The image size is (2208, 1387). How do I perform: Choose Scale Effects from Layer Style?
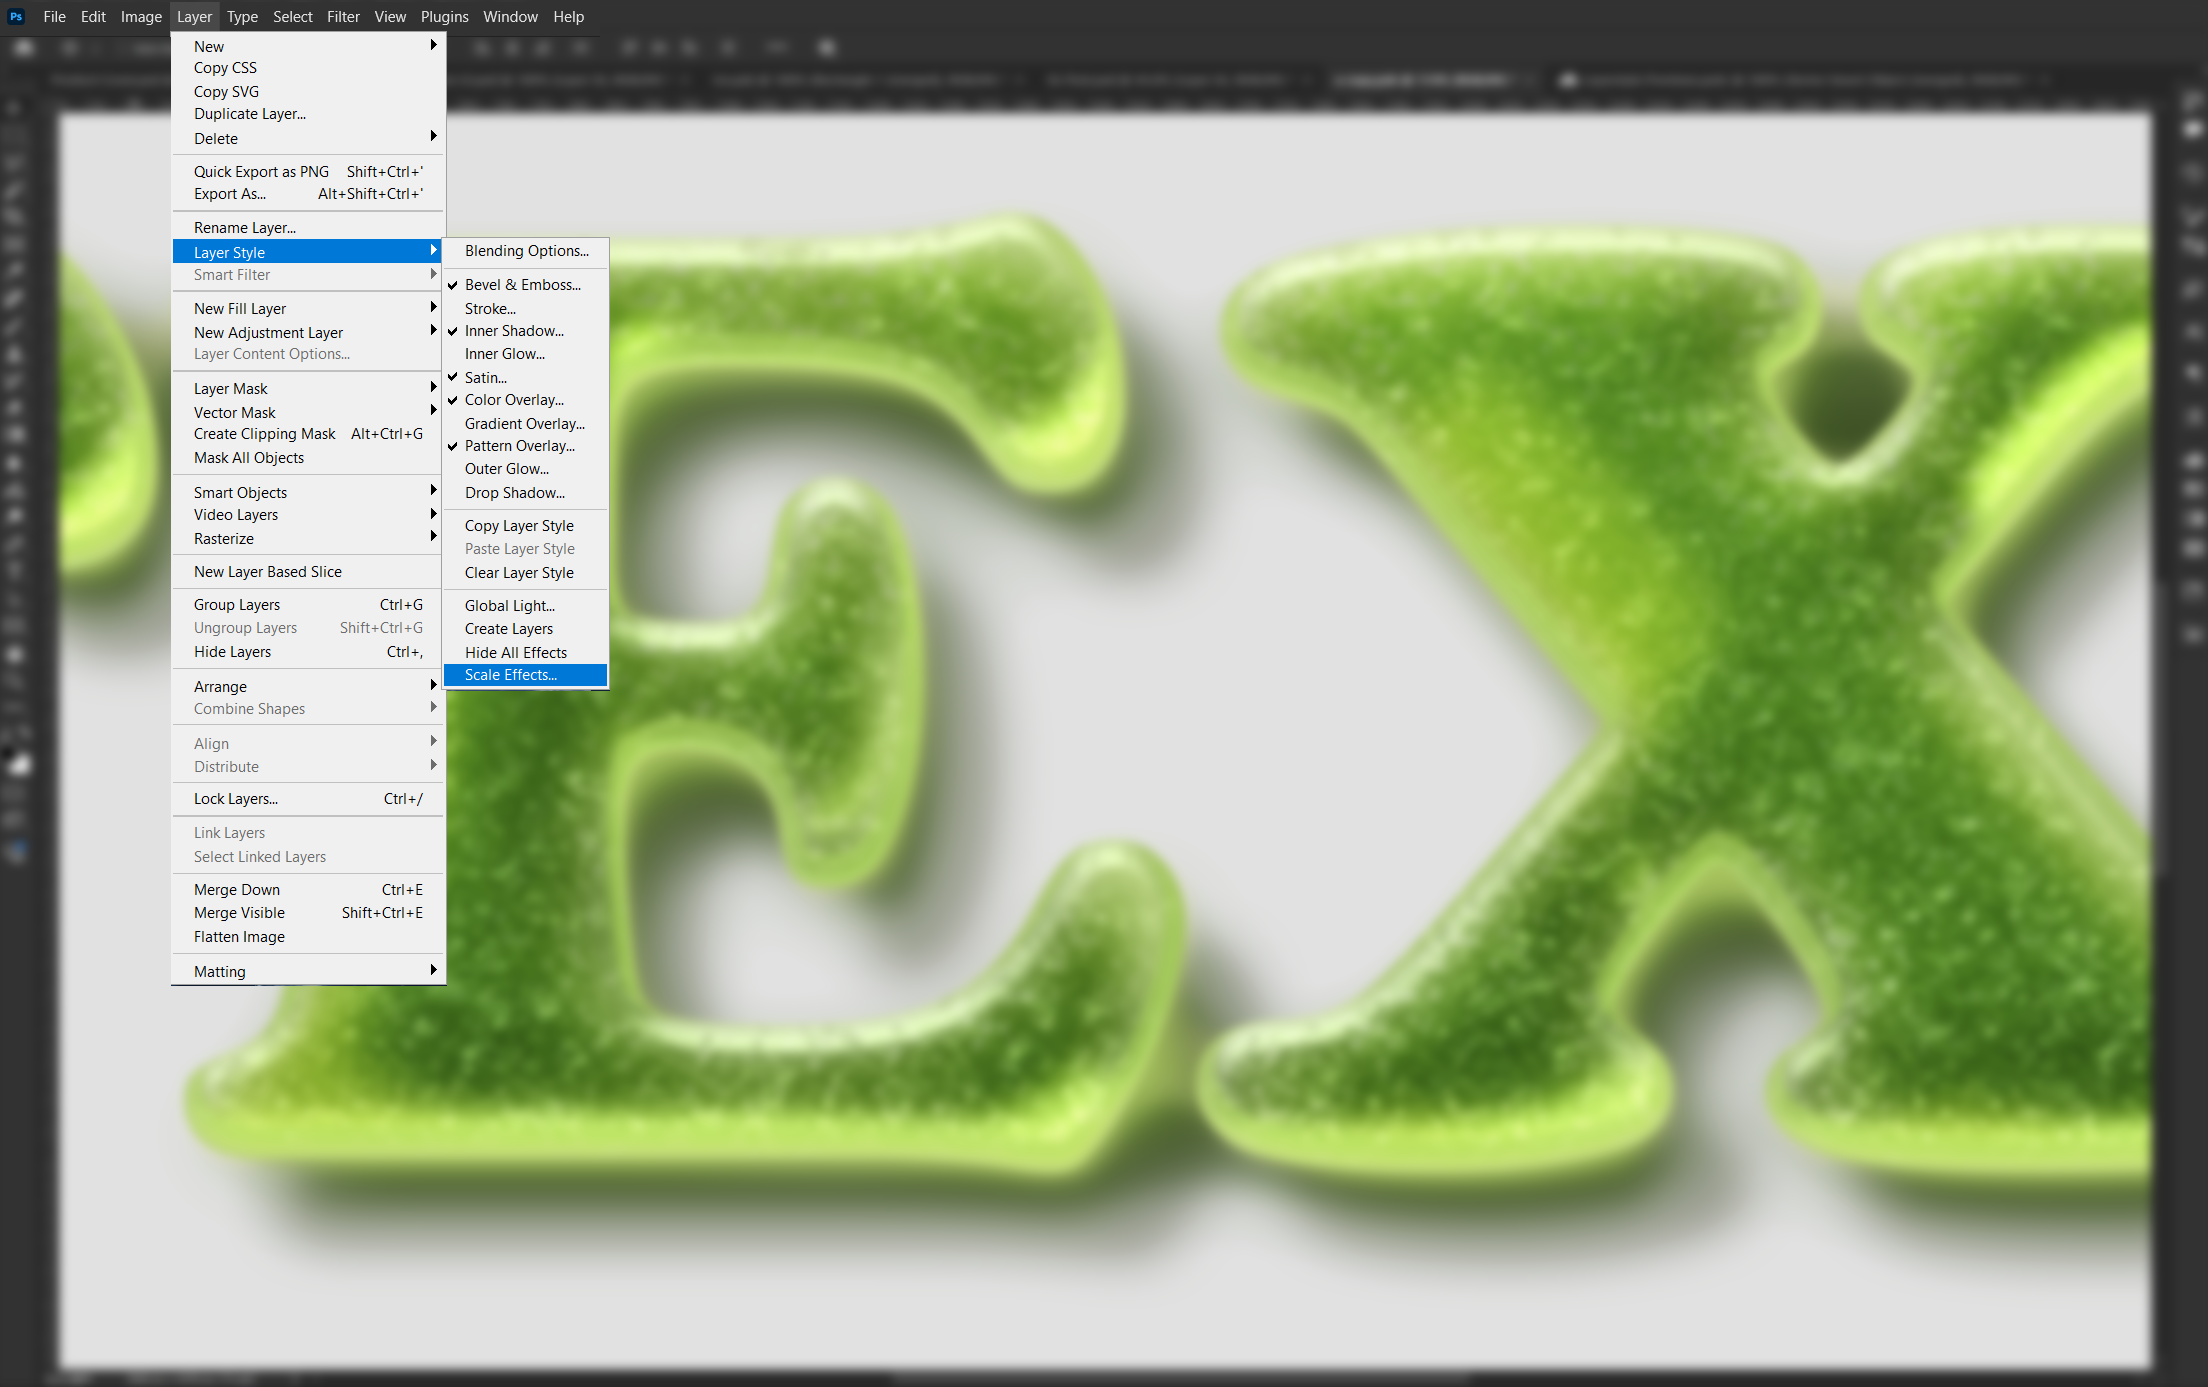[511, 675]
